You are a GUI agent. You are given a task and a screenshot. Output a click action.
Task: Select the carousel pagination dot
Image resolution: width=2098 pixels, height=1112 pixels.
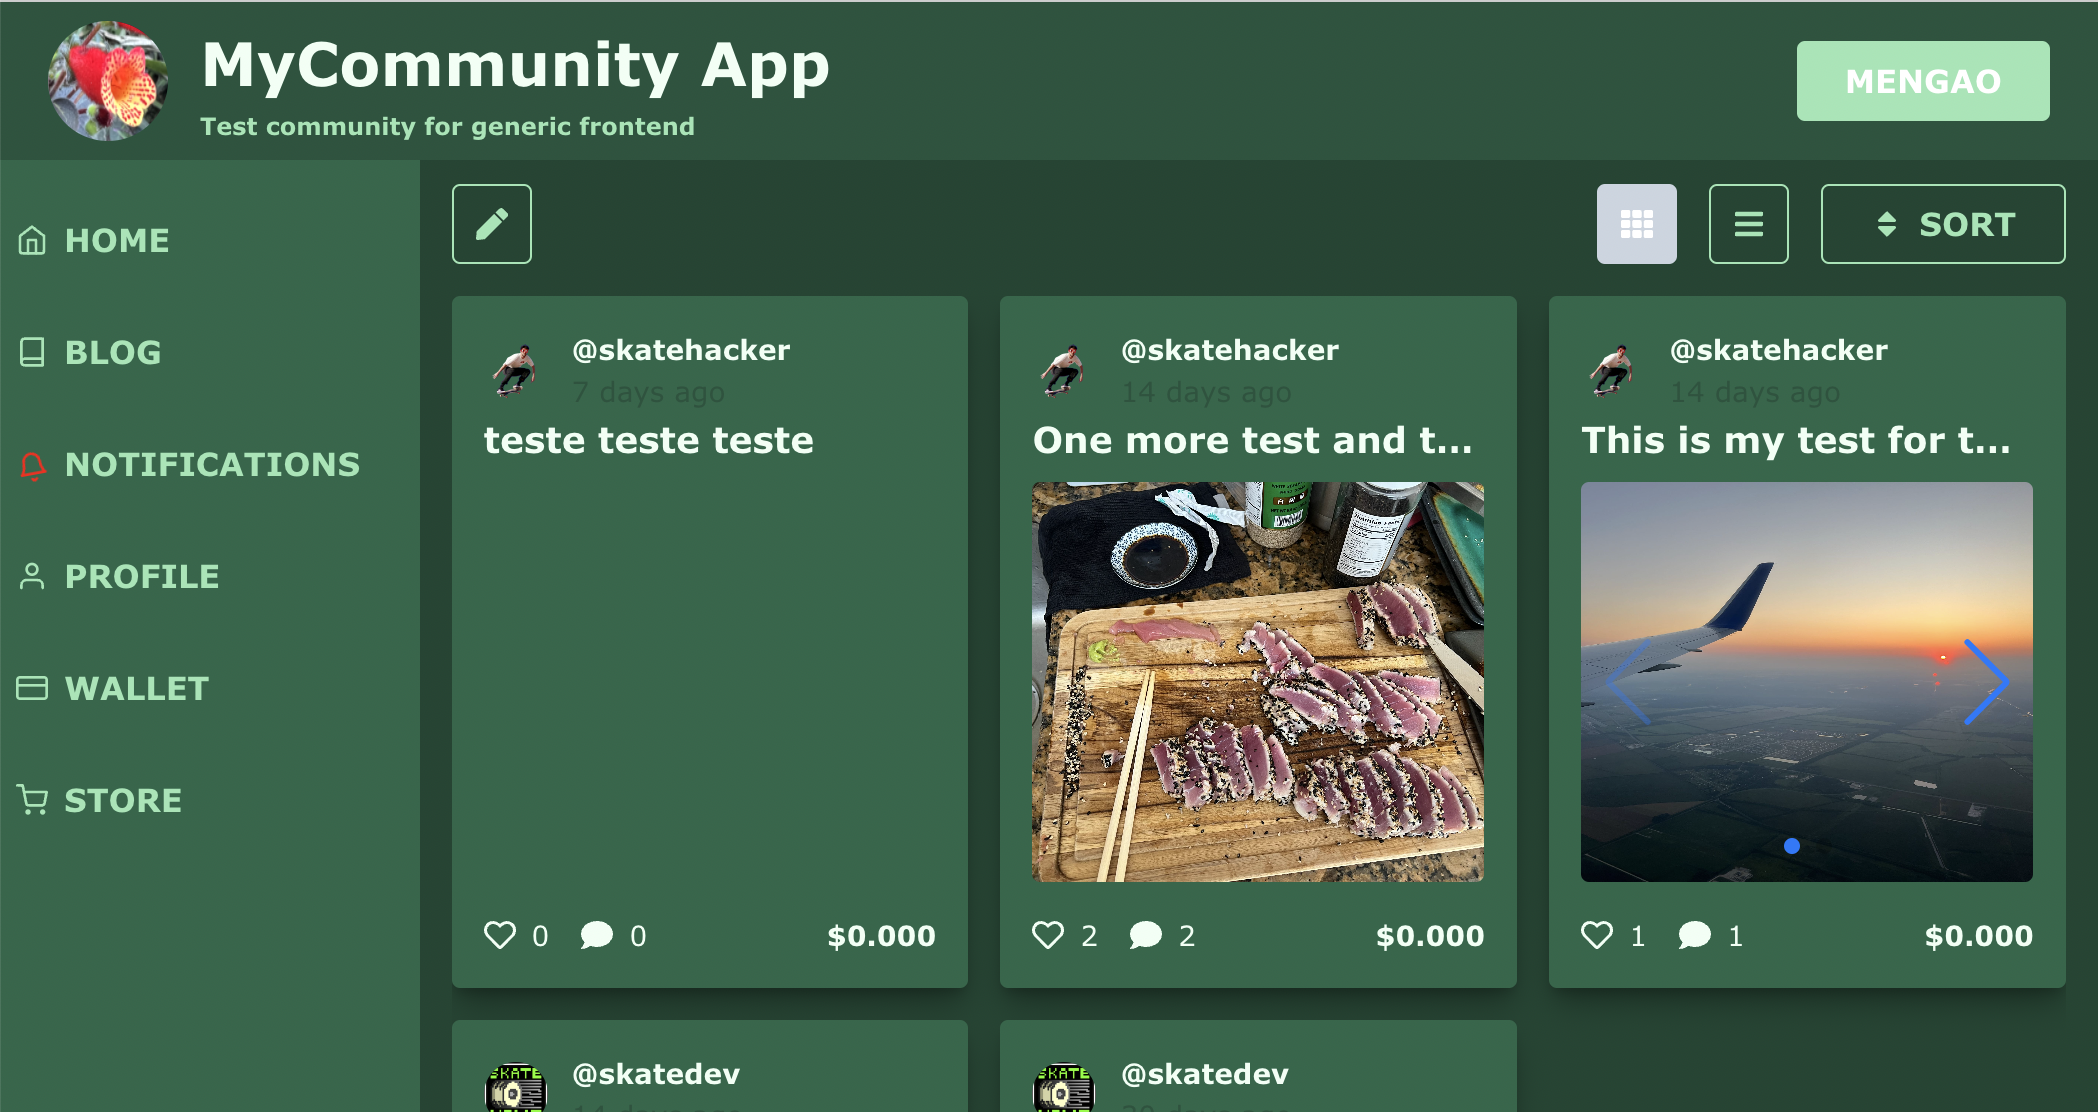pyautogui.click(x=1792, y=846)
